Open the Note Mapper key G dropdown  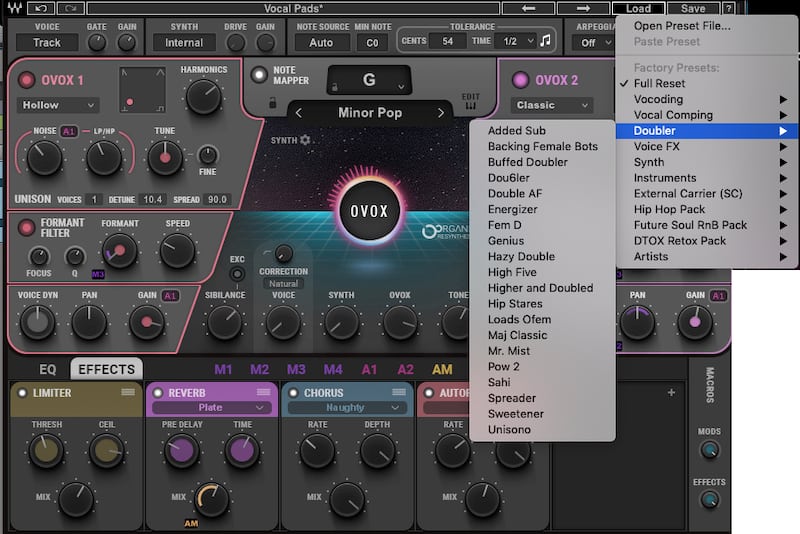(369, 80)
